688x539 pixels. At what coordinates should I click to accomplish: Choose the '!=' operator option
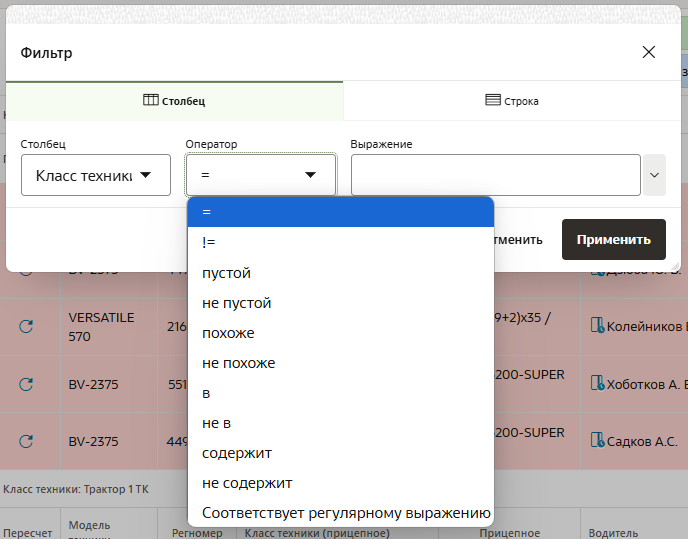[340, 242]
